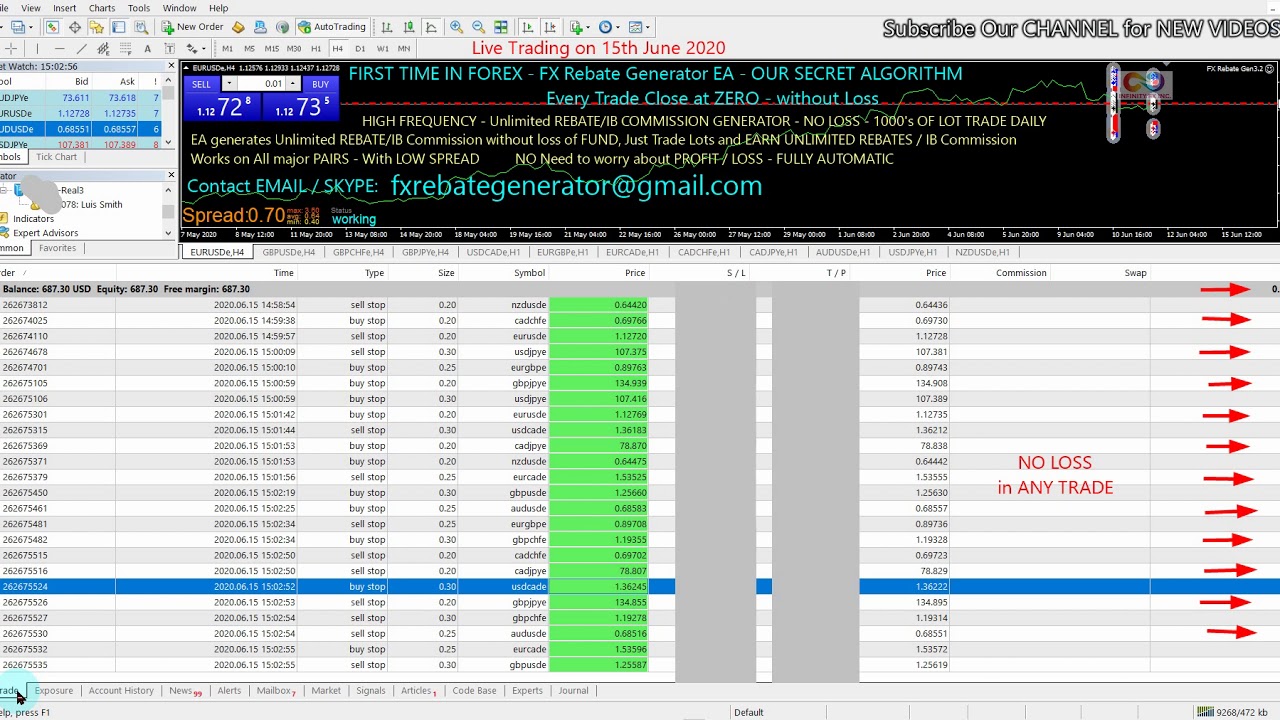Toggle the Data Window crosshair-target icon
Screen dimensions: 1280x720
[x=75, y=27]
